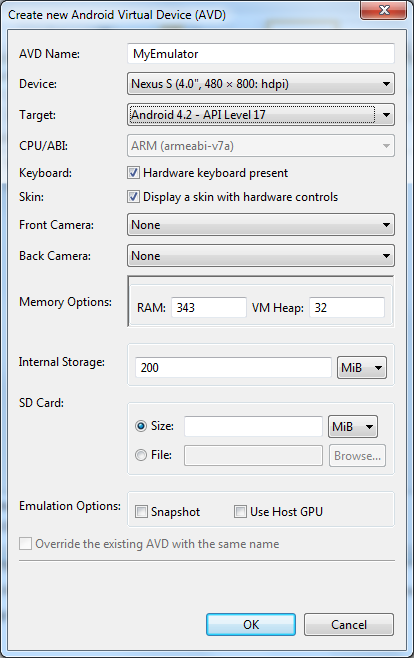
Task: Open the SD Card MiB unit dropdown
Action: (x=353, y=426)
